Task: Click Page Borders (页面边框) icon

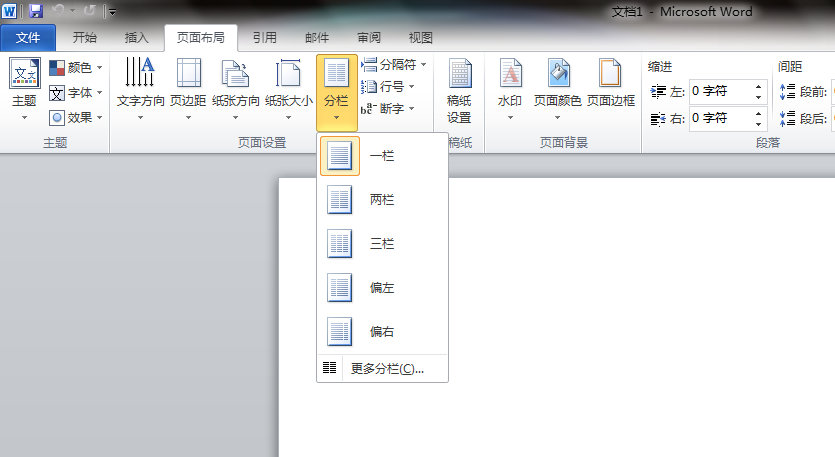Action: [x=610, y=73]
